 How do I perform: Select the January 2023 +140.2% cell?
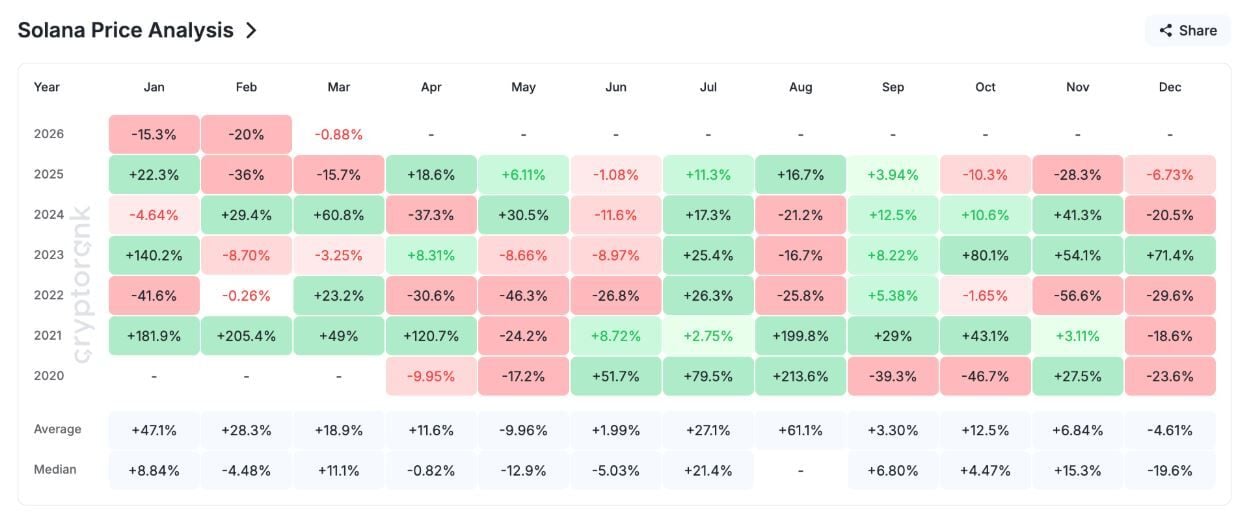[x=154, y=255]
